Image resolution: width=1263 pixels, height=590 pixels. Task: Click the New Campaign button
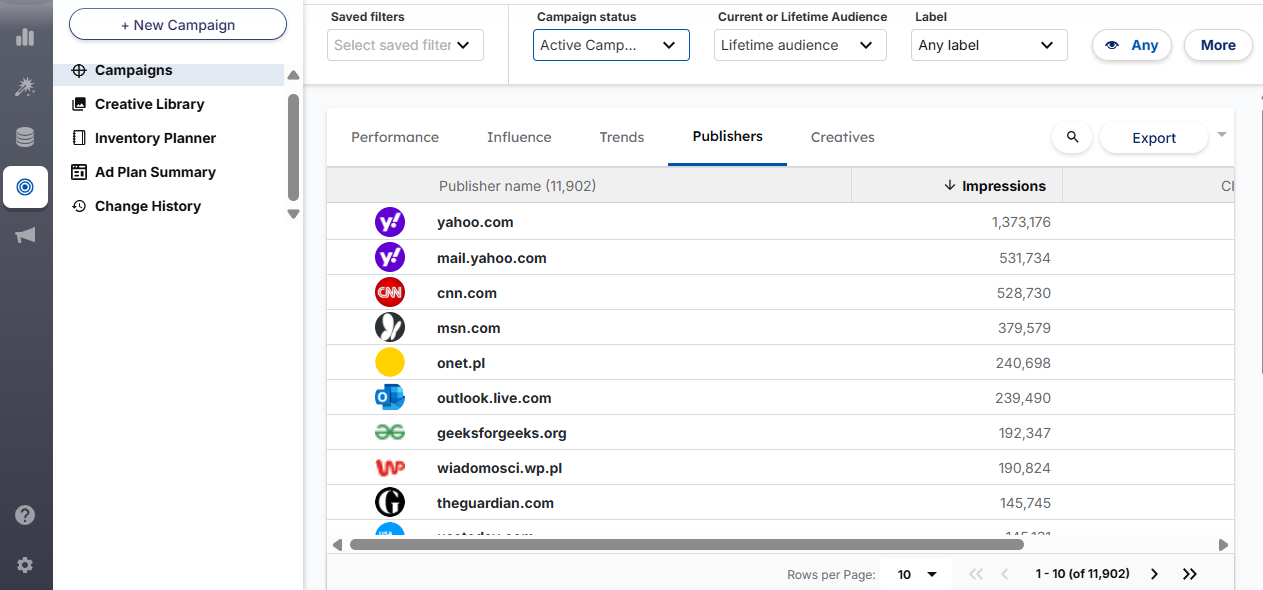click(177, 24)
